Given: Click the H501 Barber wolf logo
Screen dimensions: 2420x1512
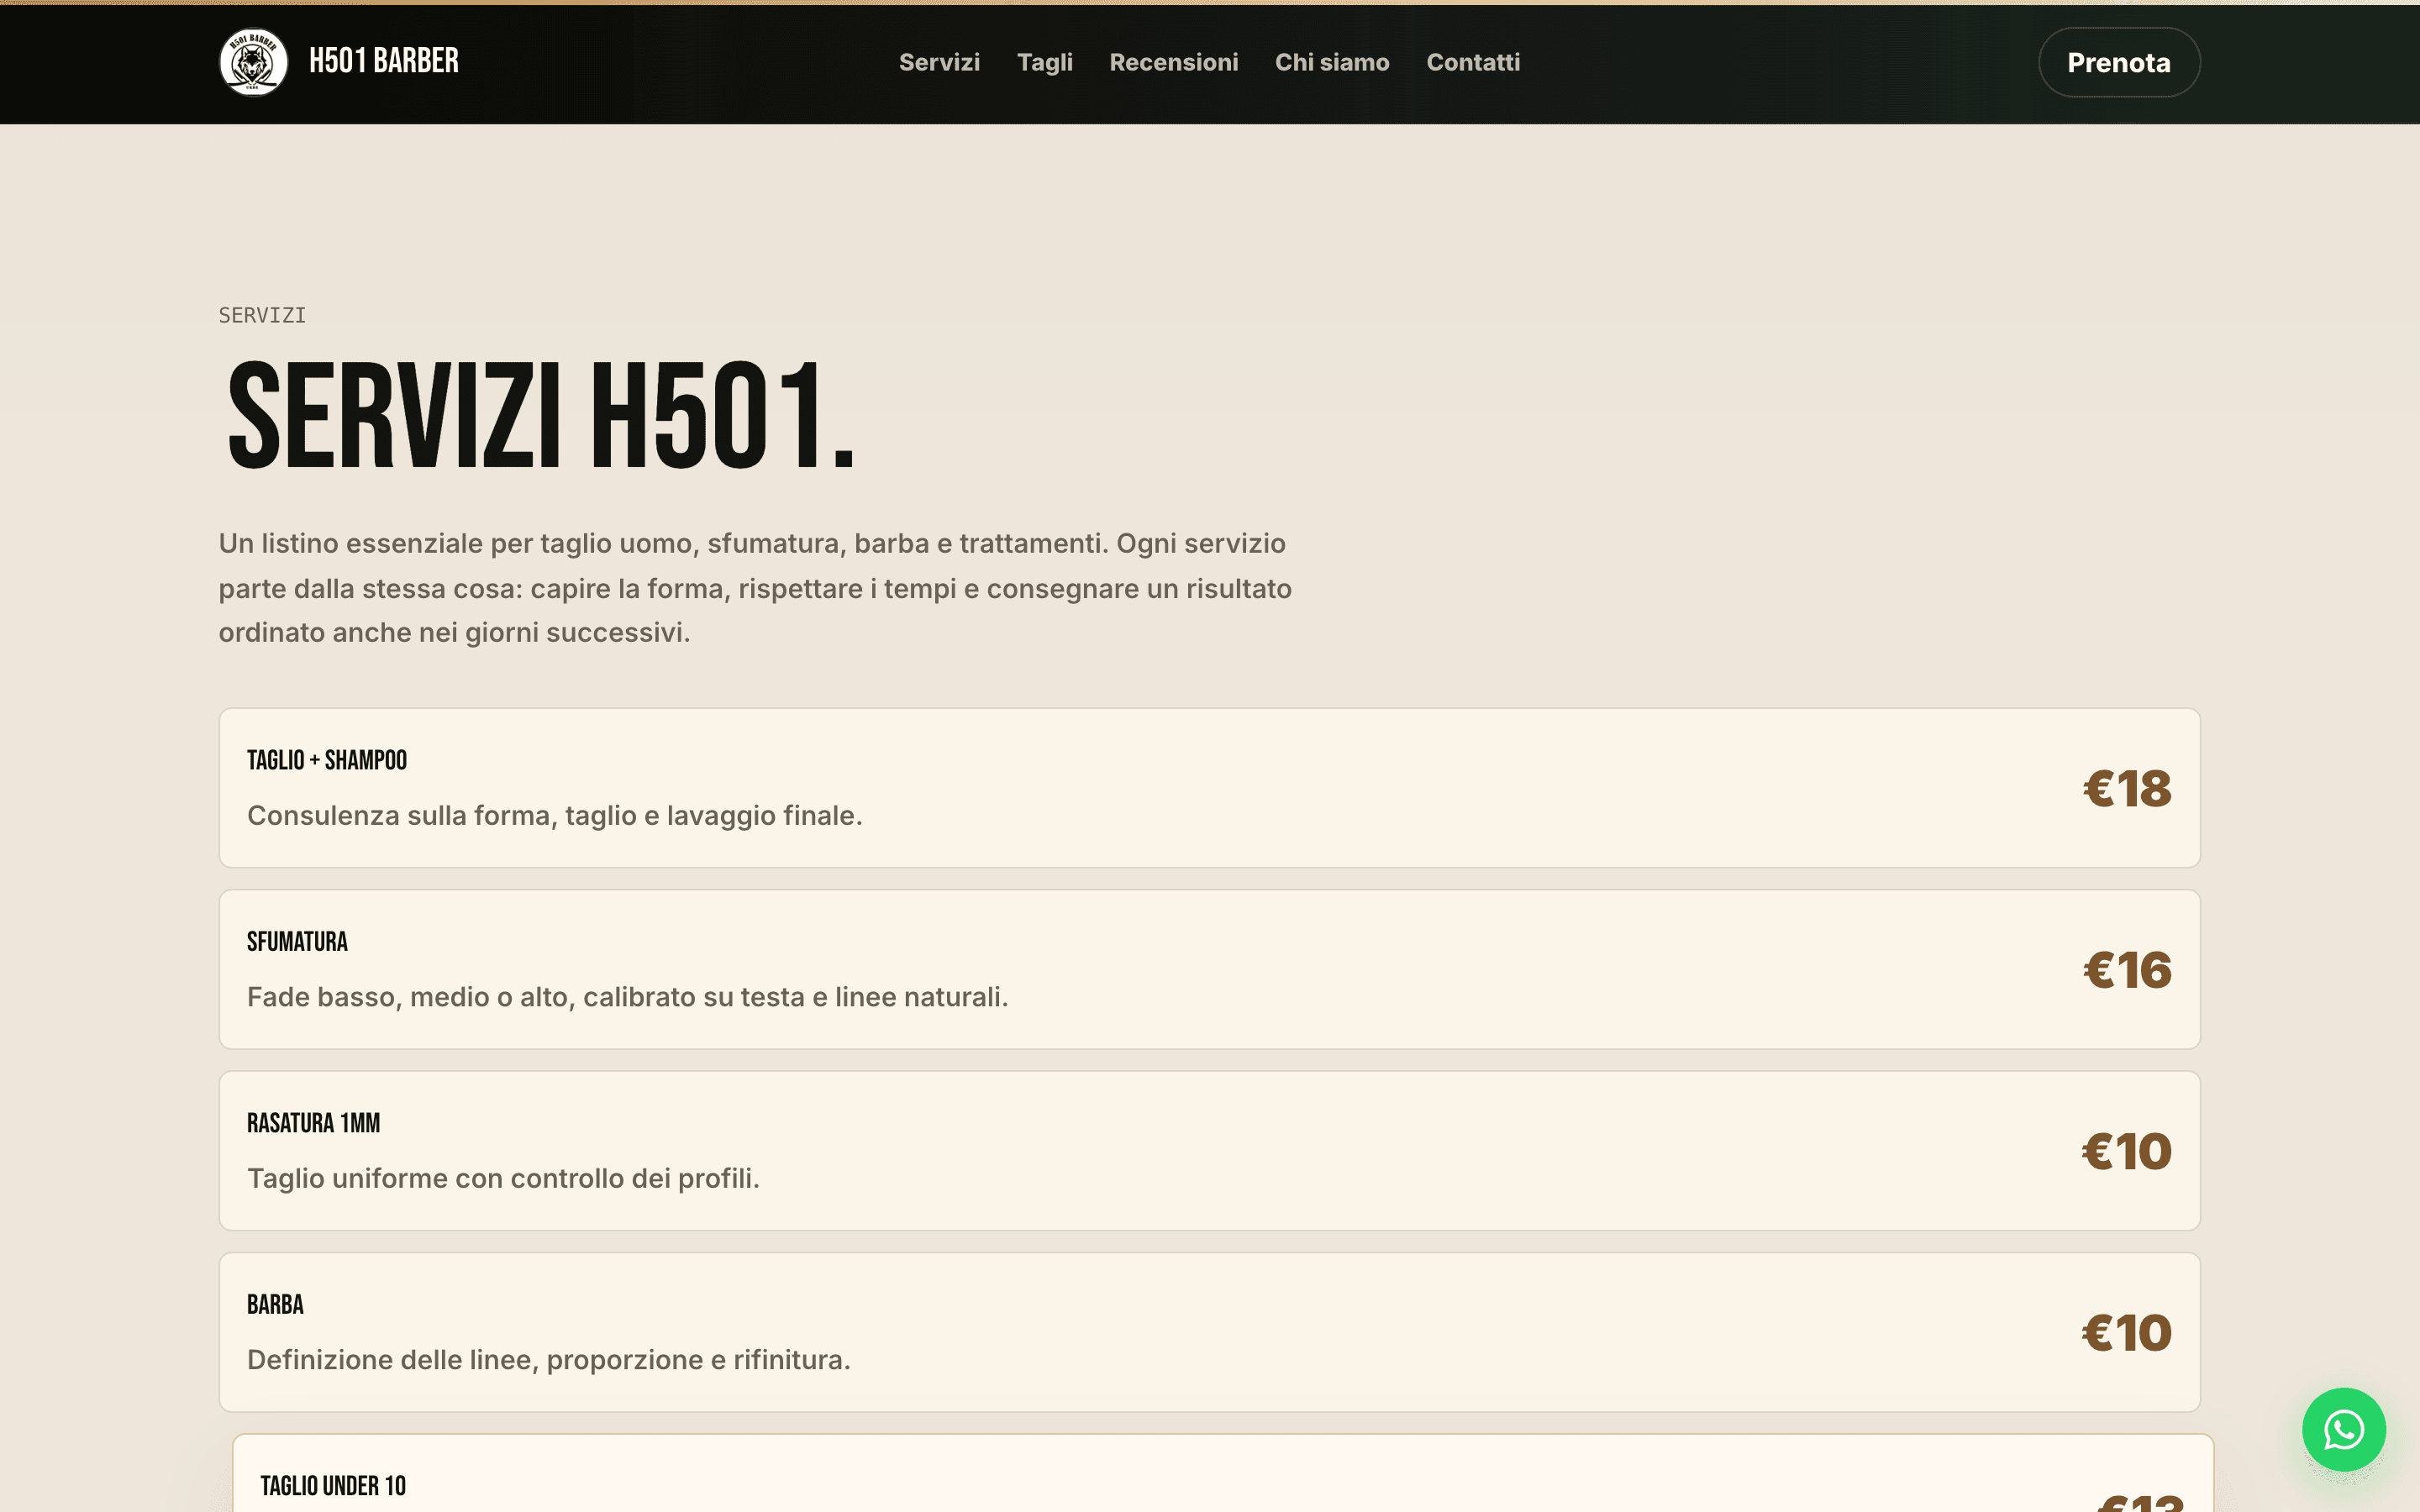Looking at the screenshot, I should 253,62.
